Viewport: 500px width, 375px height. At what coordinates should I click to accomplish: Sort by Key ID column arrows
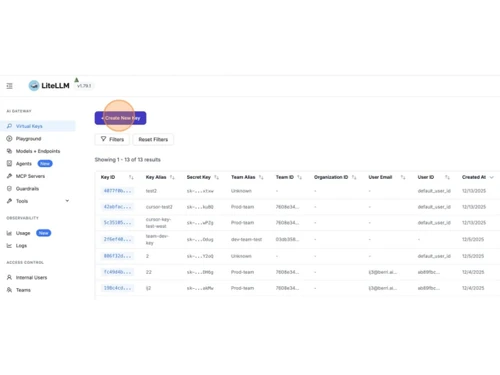(x=131, y=177)
